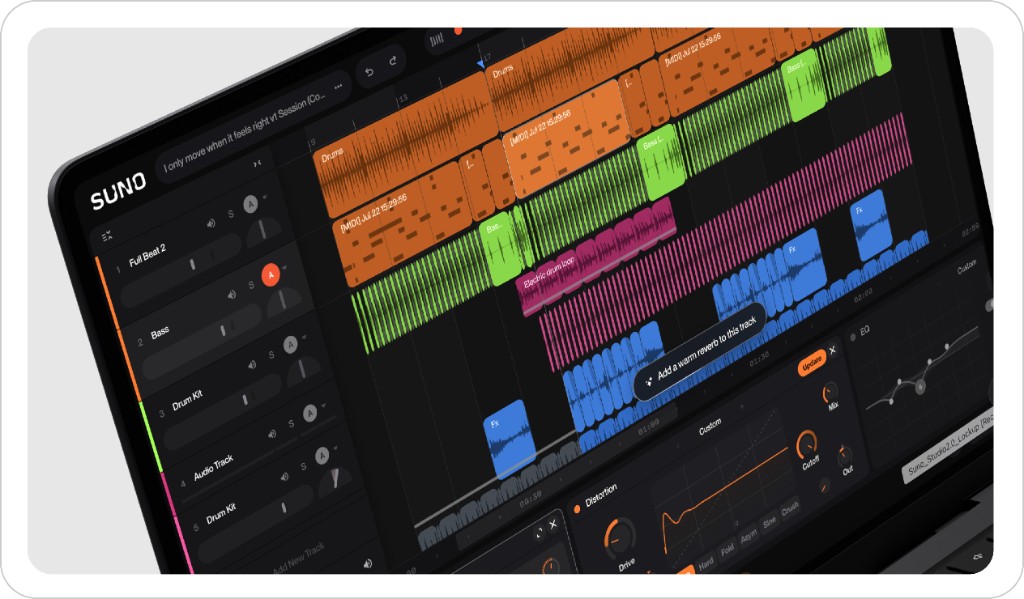
Task: Open dropdown arrow beside Bass A button
Action: (x=286, y=267)
